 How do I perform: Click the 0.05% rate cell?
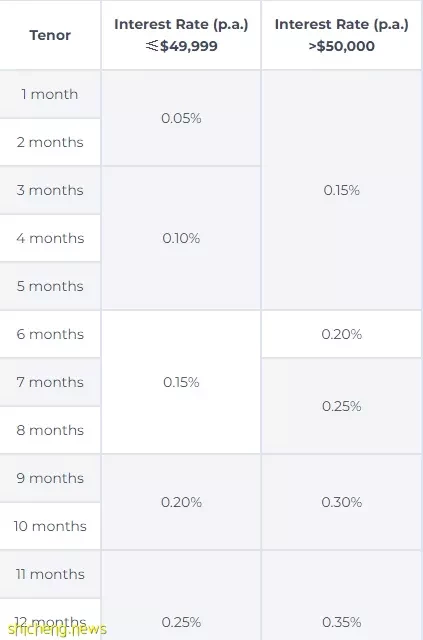click(181, 118)
